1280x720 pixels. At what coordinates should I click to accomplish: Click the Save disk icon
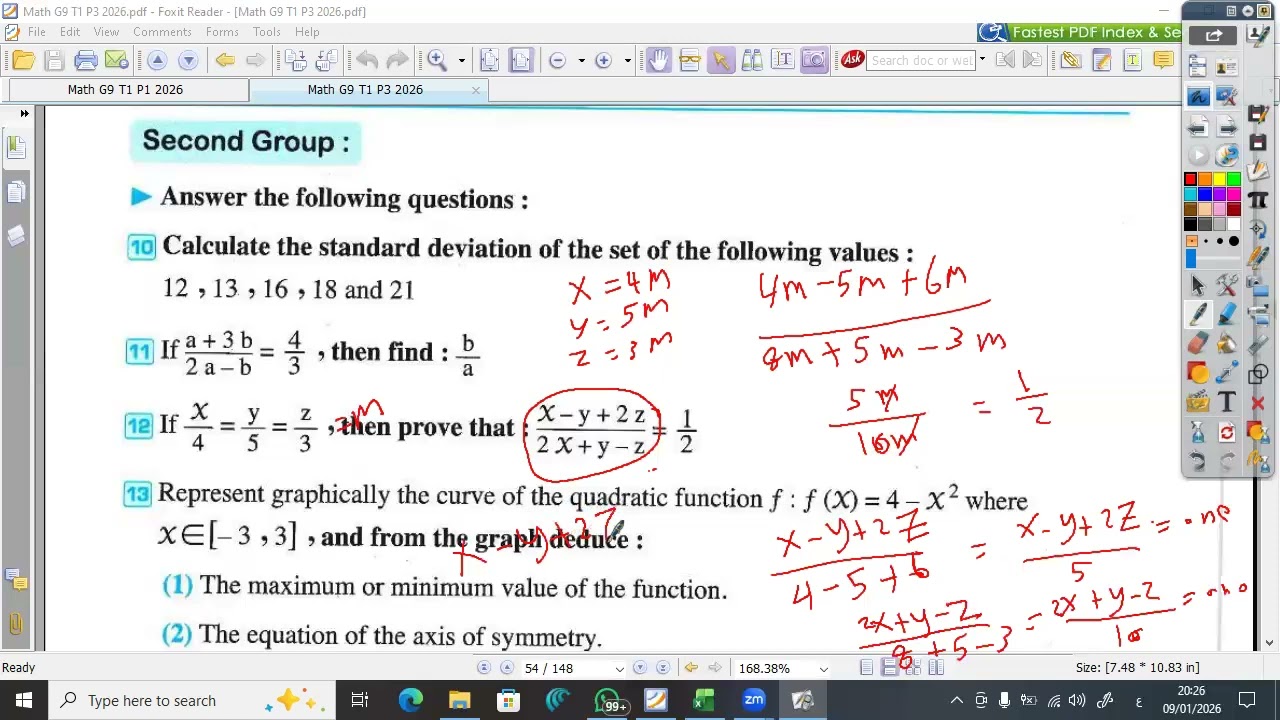(54, 60)
